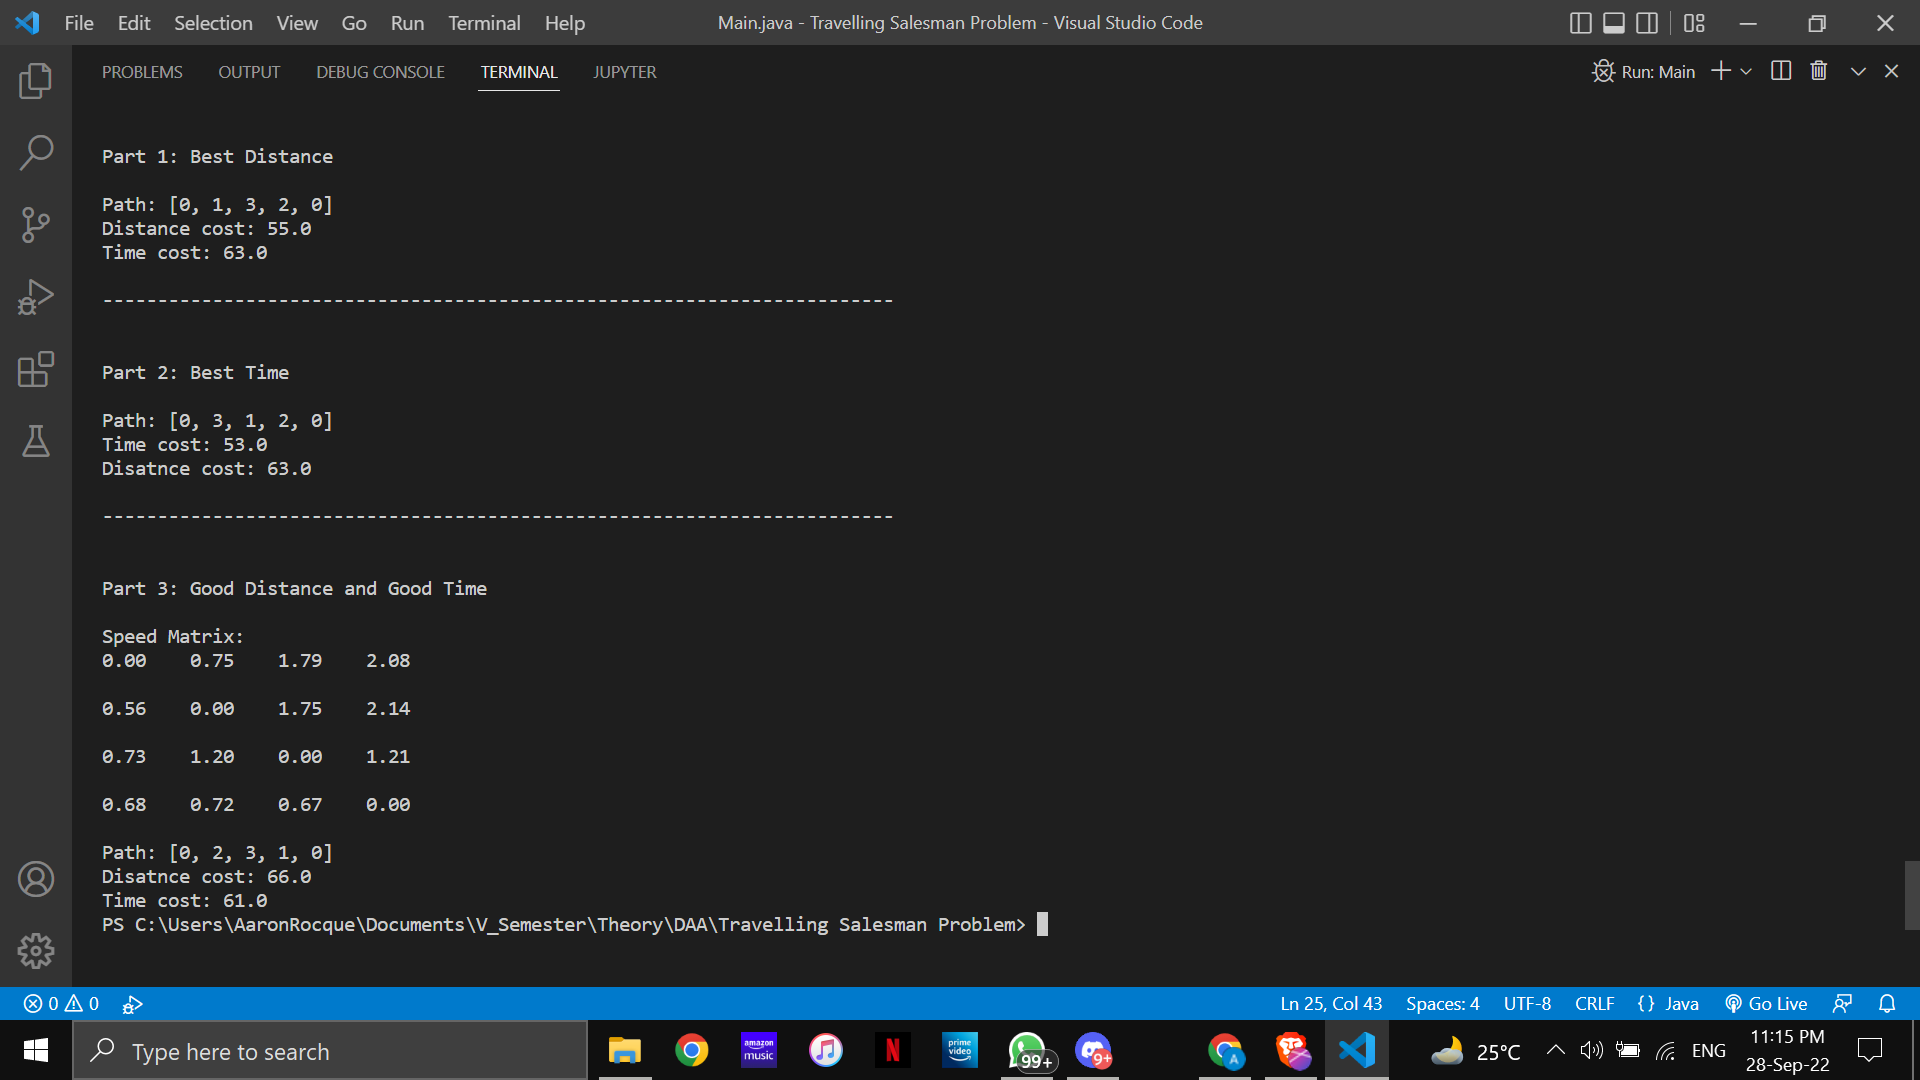Open Source Control view
The width and height of the screenshot is (1920, 1080).
pyautogui.click(x=36, y=225)
